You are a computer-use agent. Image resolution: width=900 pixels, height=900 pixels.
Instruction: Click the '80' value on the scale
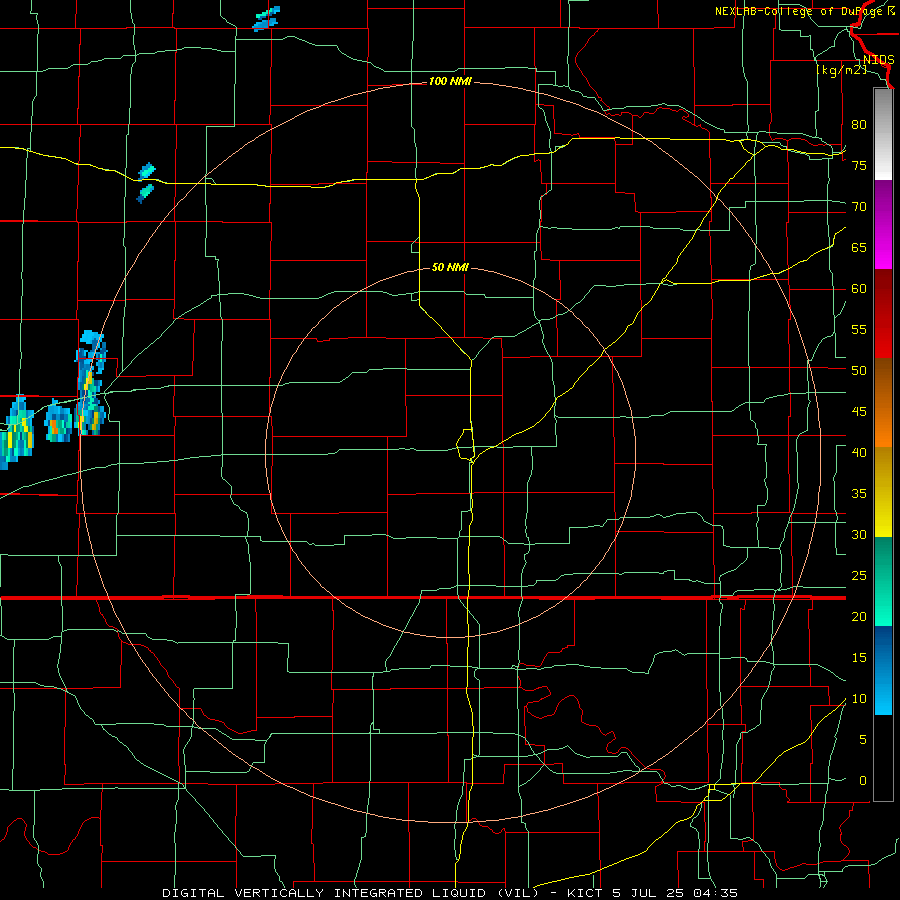pos(859,125)
